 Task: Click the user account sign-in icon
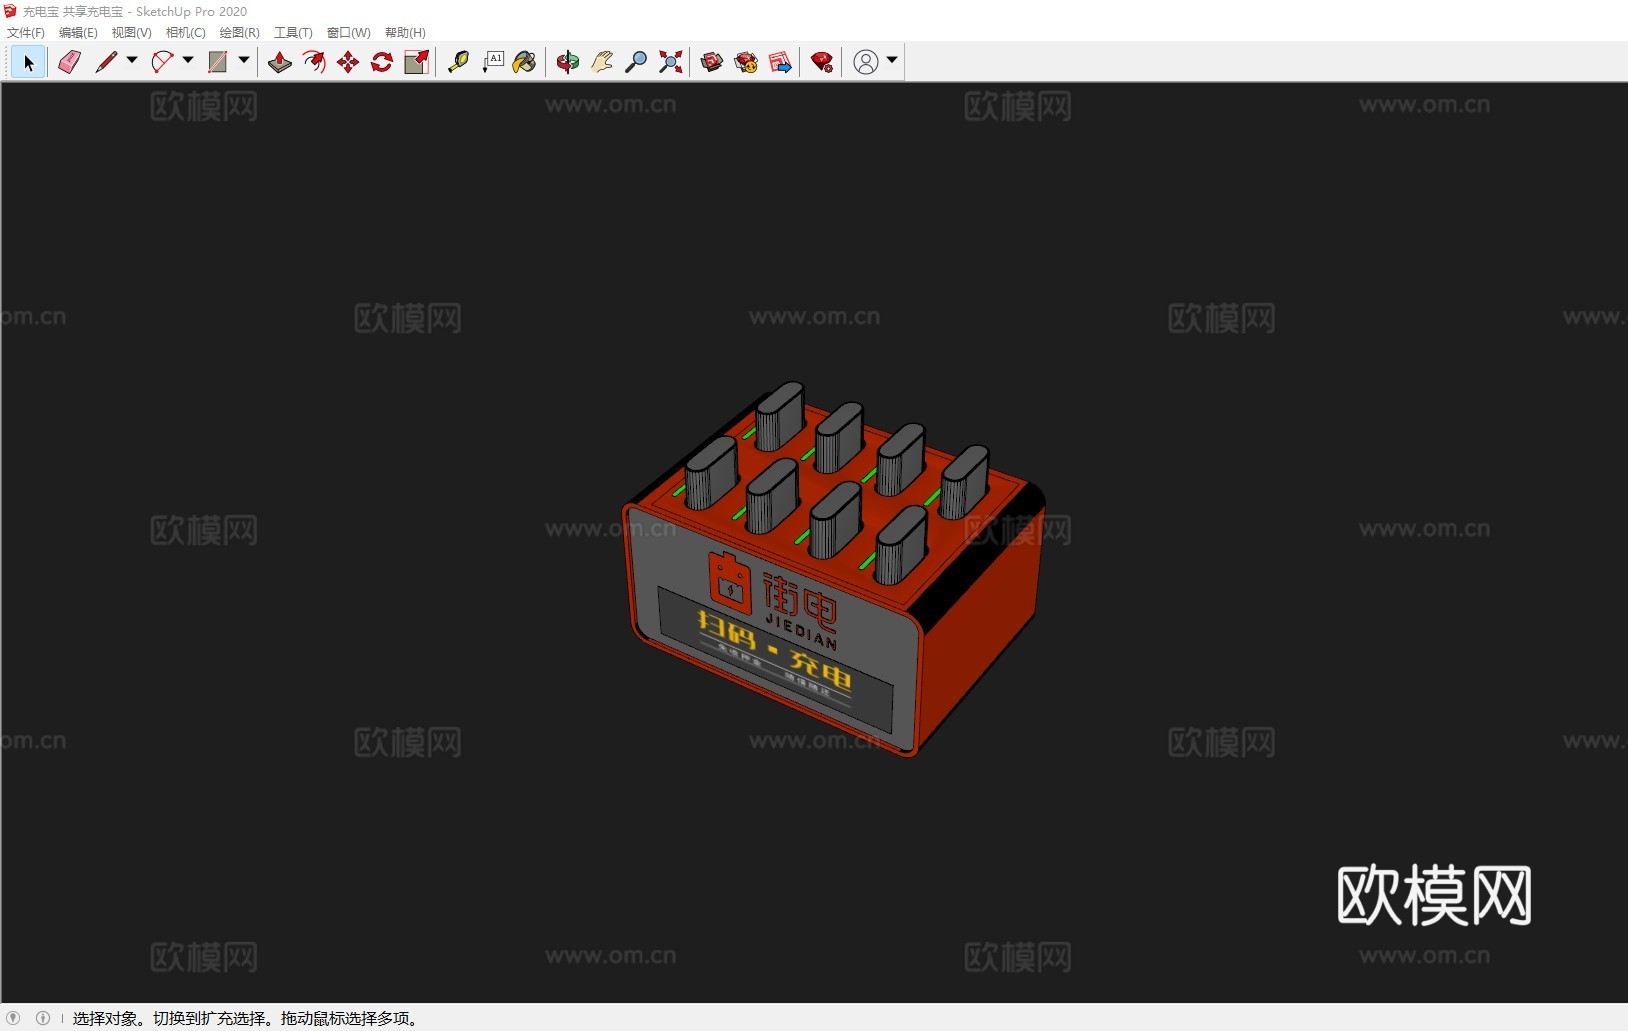coord(866,62)
